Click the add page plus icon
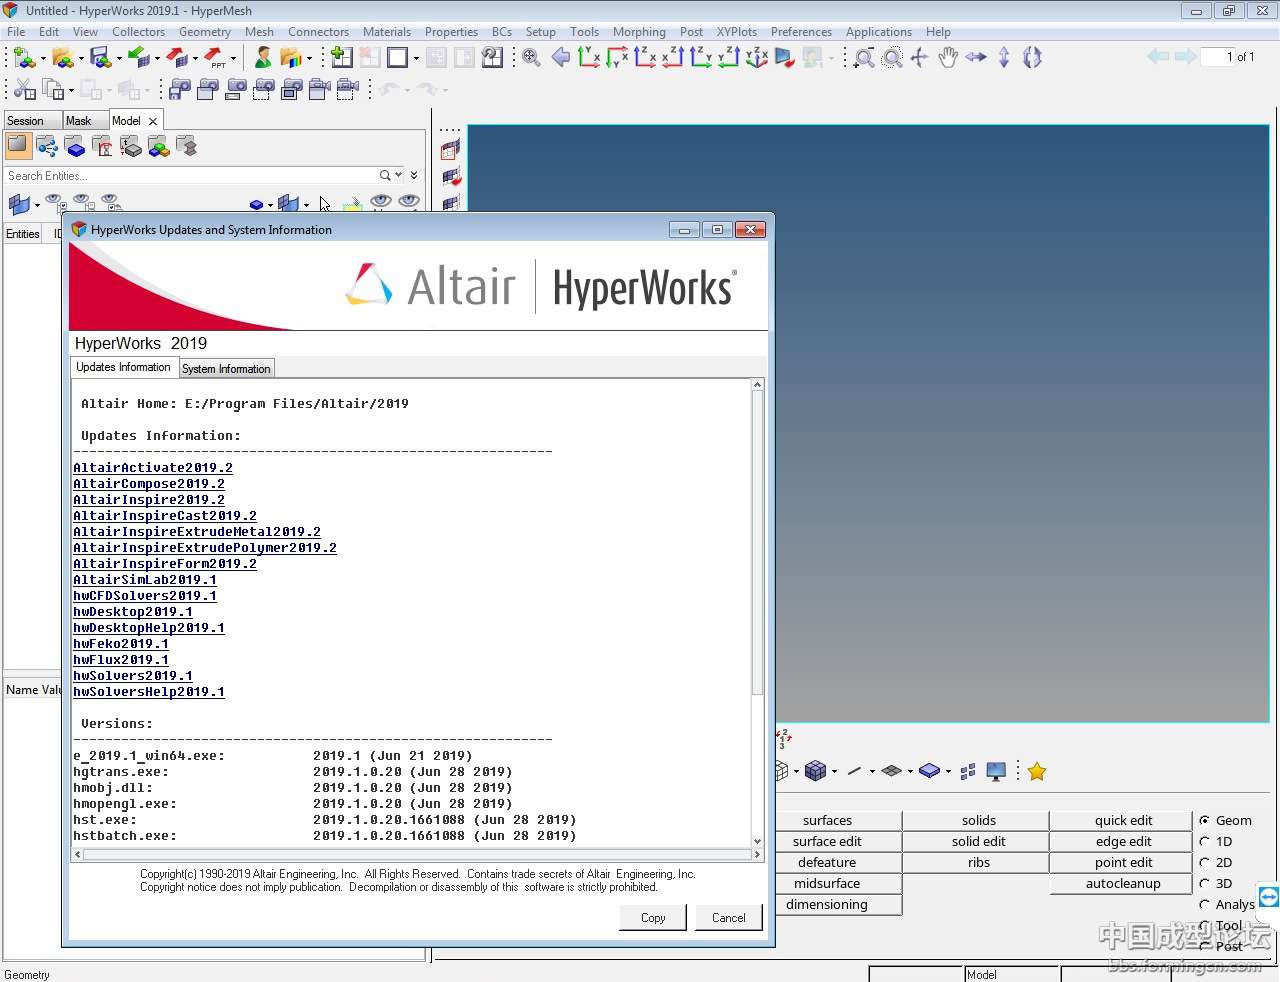 pyautogui.click(x=341, y=57)
